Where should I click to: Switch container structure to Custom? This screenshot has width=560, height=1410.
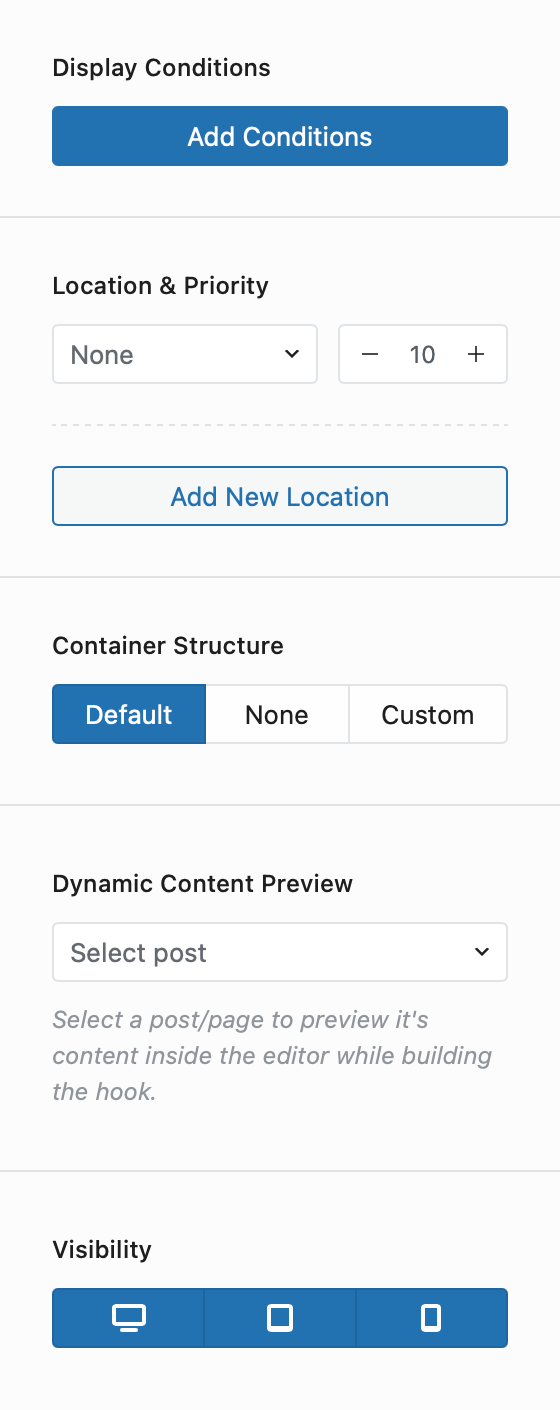428,714
